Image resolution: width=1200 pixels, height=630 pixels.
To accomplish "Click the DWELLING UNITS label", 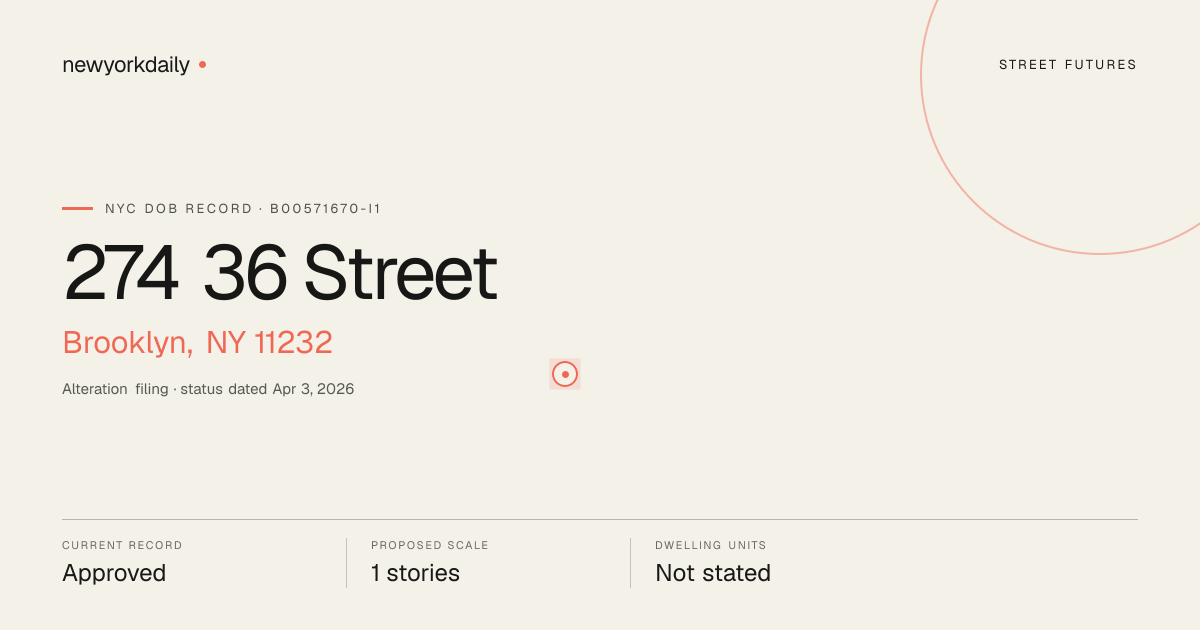I will tap(711, 546).
